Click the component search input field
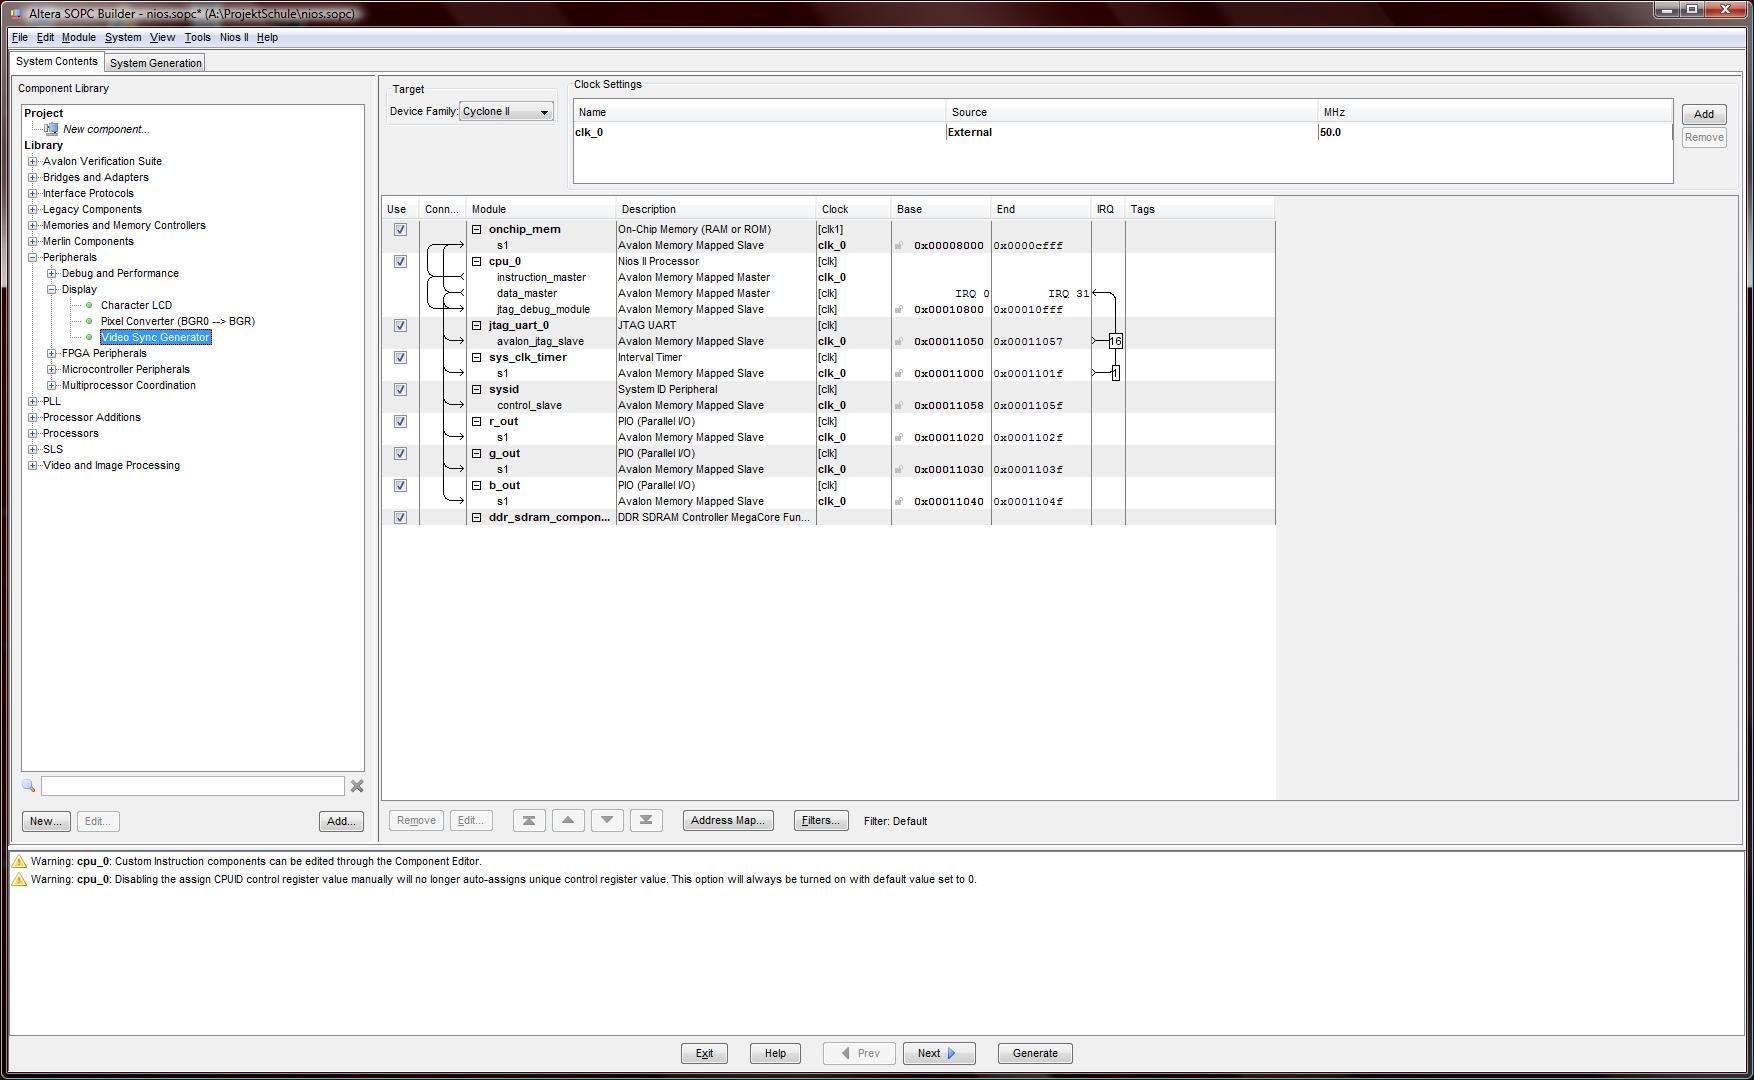The height and width of the screenshot is (1080, 1754). [192, 786]
